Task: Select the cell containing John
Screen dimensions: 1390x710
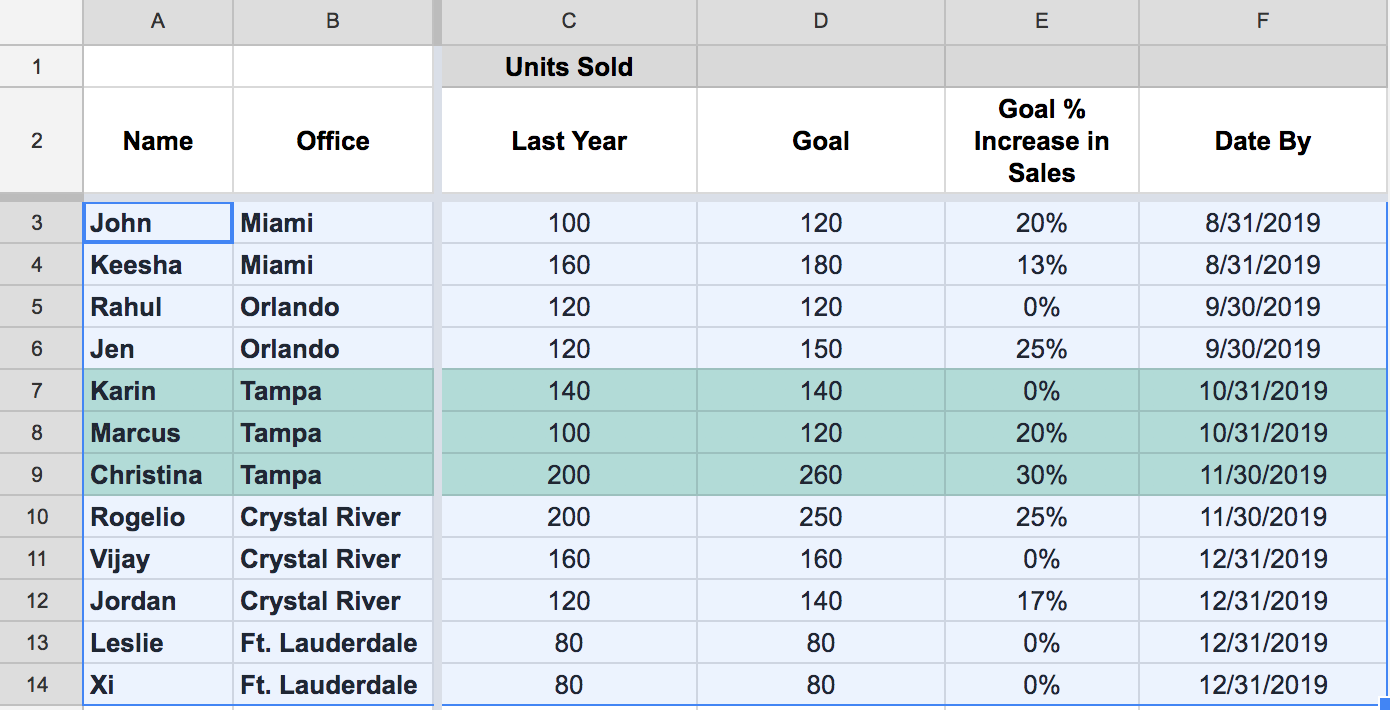Action: [x=157, y=222]
